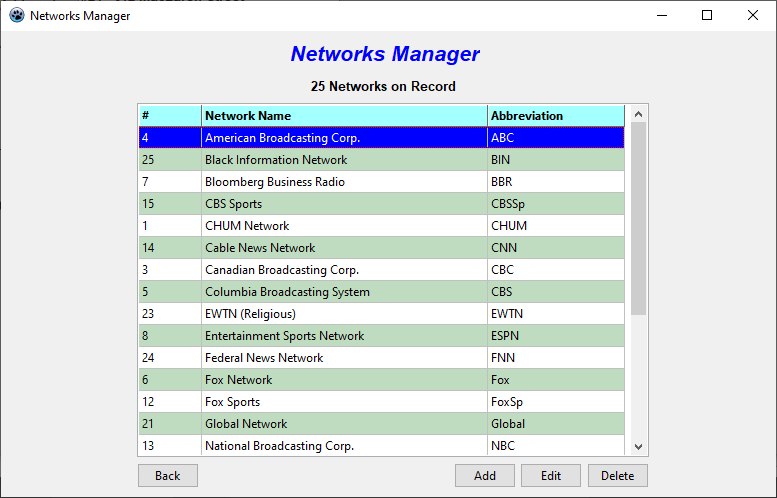Sort by the Network Name column header
The width and height of the screenshot is (777, 498).
click(x=344, y=116)
